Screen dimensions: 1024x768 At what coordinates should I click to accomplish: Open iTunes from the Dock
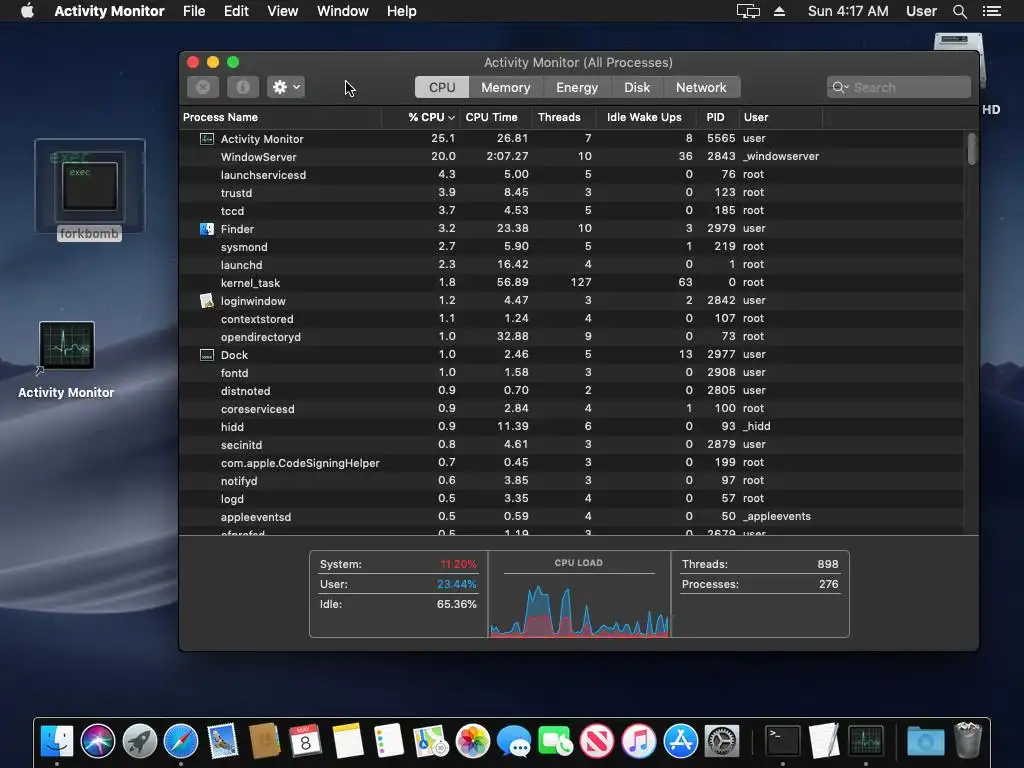[639, 741]
